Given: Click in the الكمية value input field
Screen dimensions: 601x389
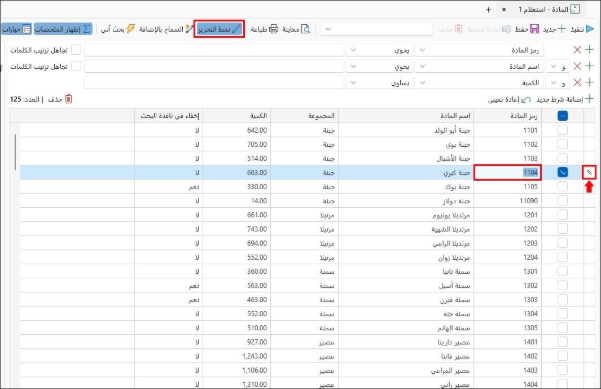Looking at the screenshot, I should click(x=214, y=82).
